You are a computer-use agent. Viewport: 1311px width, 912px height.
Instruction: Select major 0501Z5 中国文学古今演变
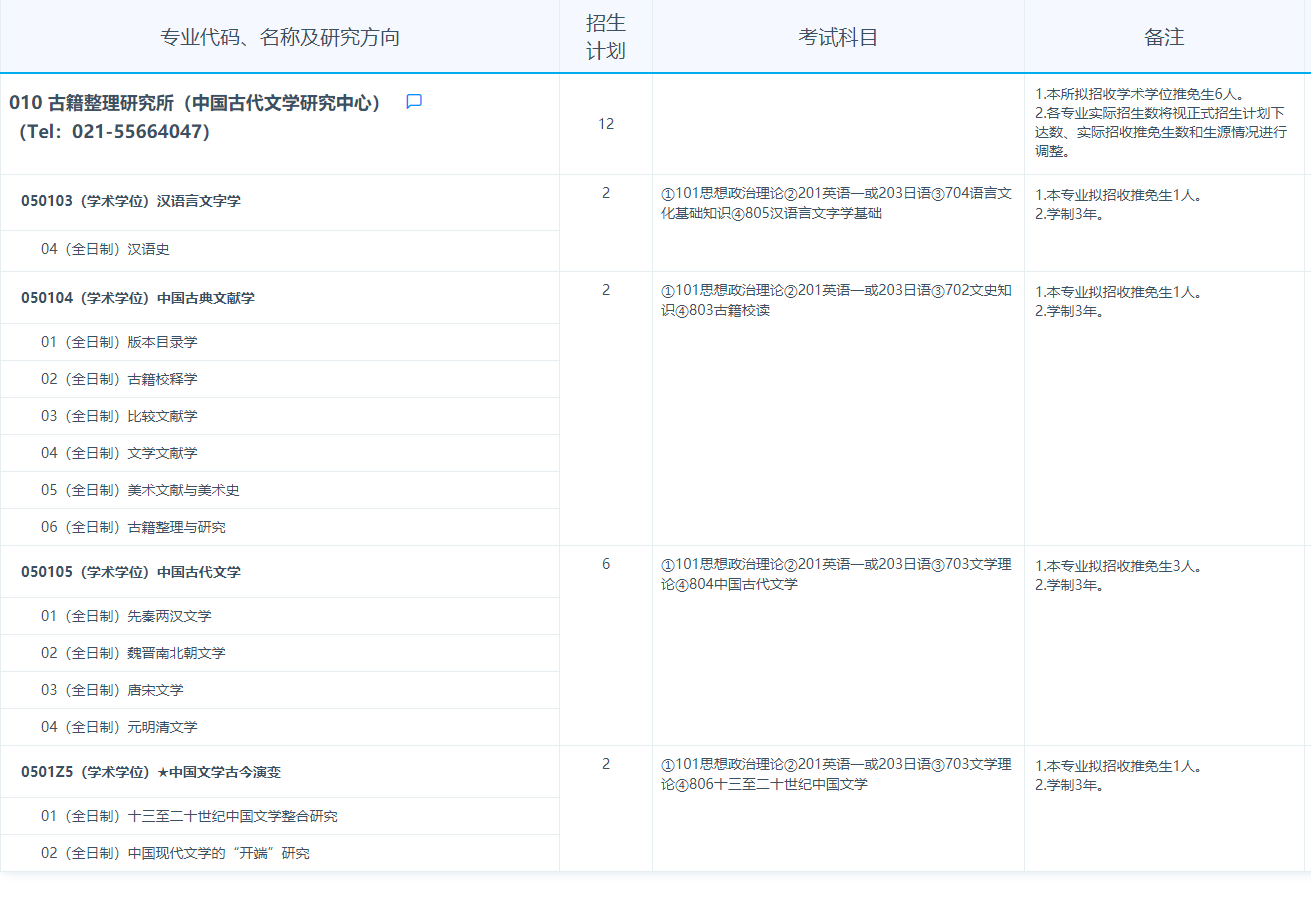pyautogui.click(x=151, y=772)
